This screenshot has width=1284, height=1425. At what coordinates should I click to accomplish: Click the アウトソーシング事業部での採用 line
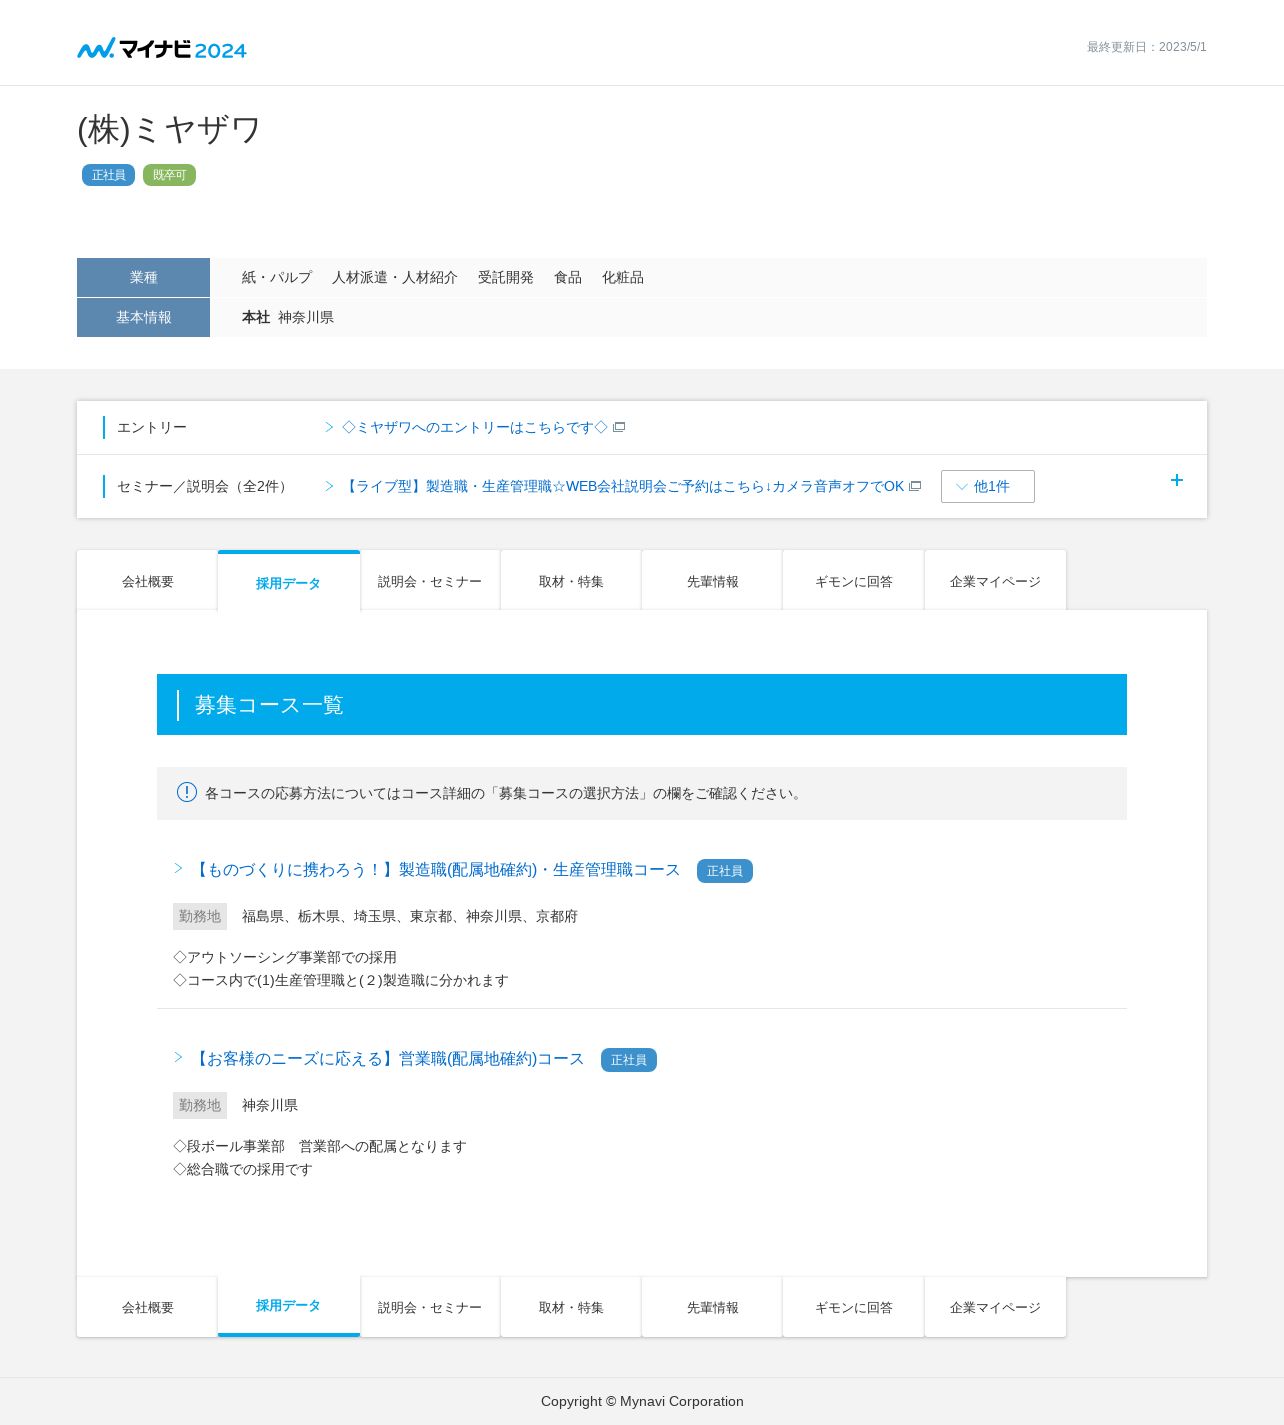(x=285, y=957)
